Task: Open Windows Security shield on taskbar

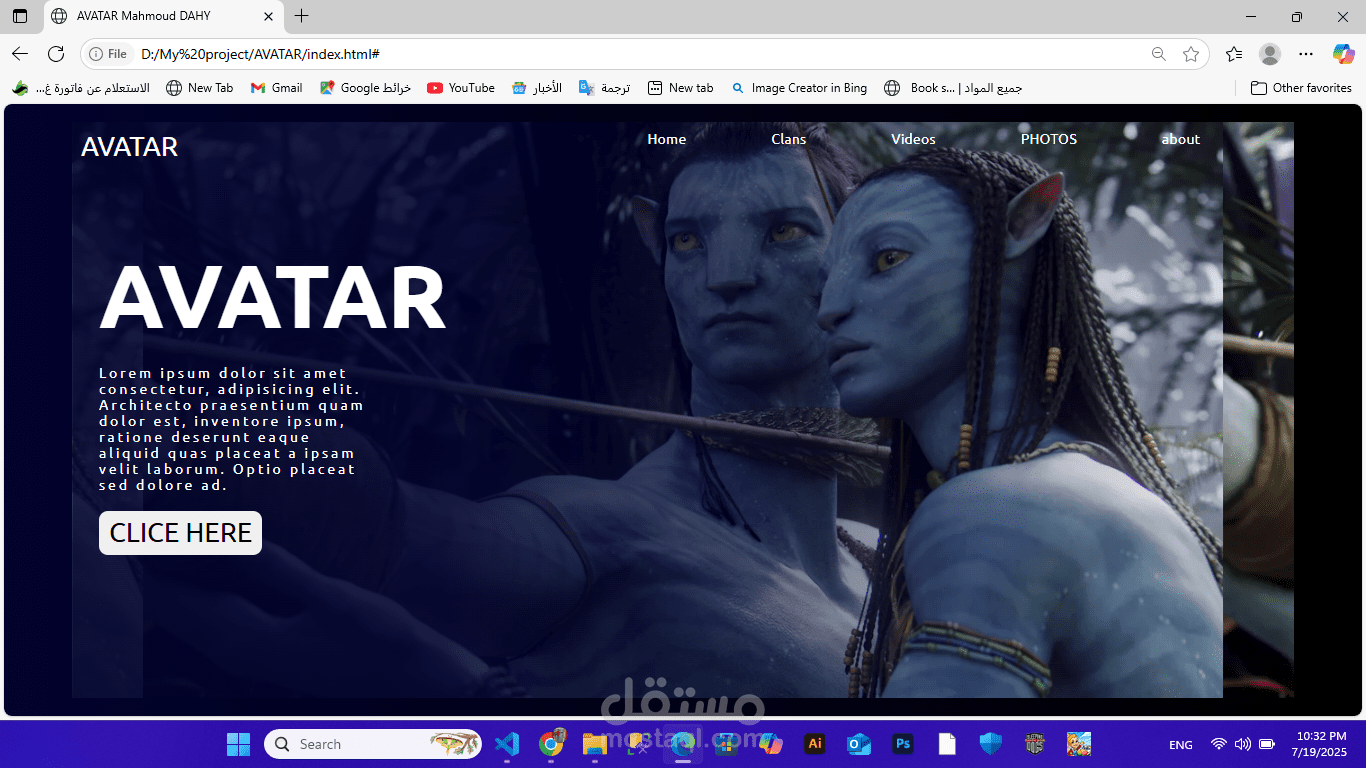Action: [x=991, y=744]
